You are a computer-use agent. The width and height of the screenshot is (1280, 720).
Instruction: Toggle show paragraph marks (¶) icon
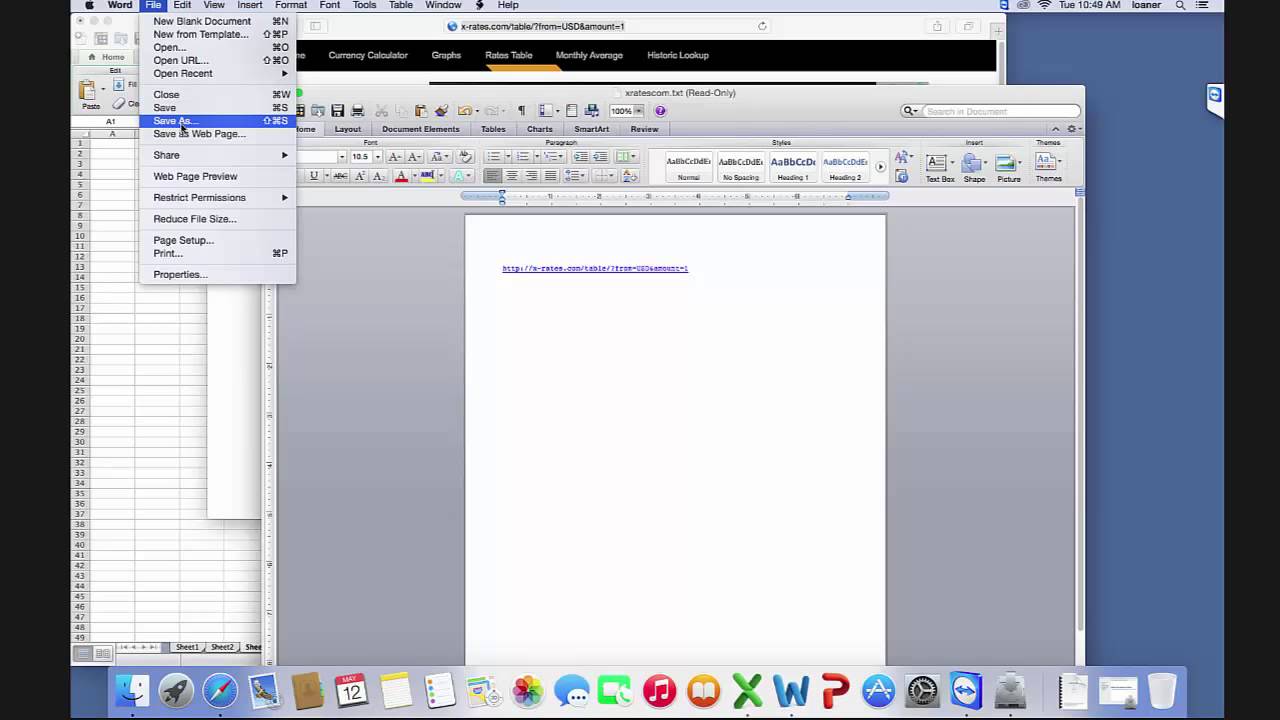pos(521,111)
